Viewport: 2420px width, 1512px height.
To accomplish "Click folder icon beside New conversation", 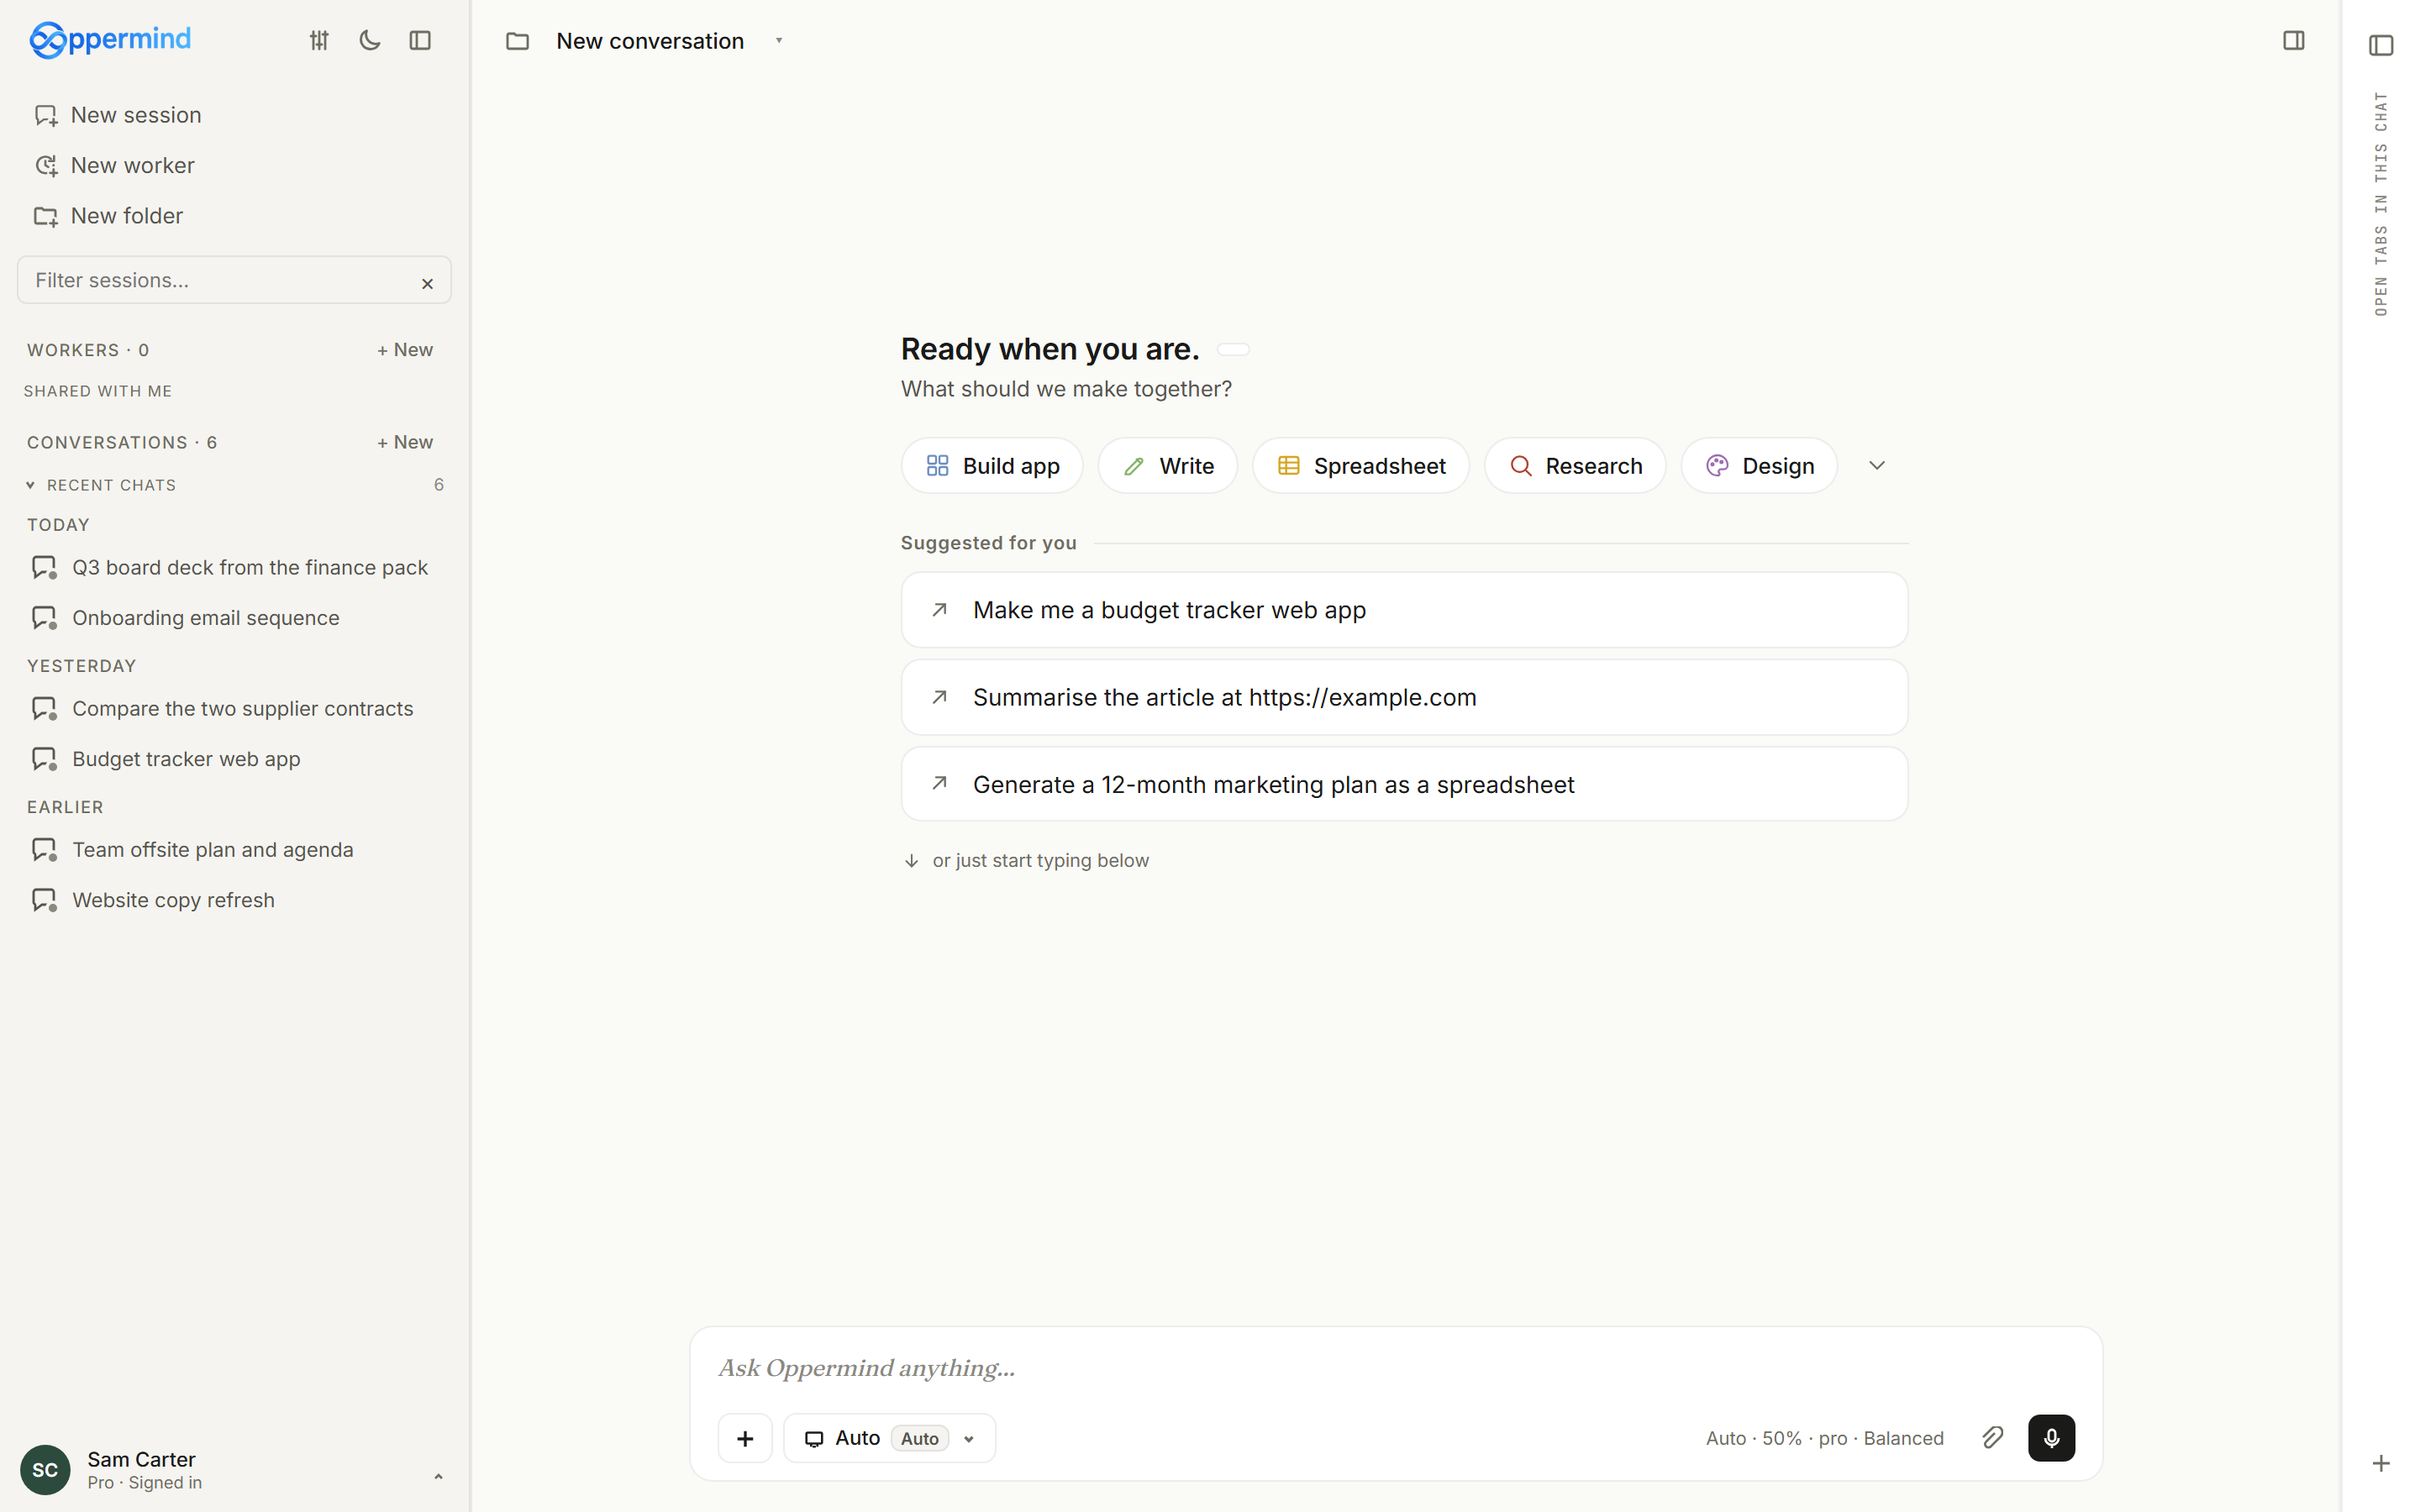I will tap(517, 41).
